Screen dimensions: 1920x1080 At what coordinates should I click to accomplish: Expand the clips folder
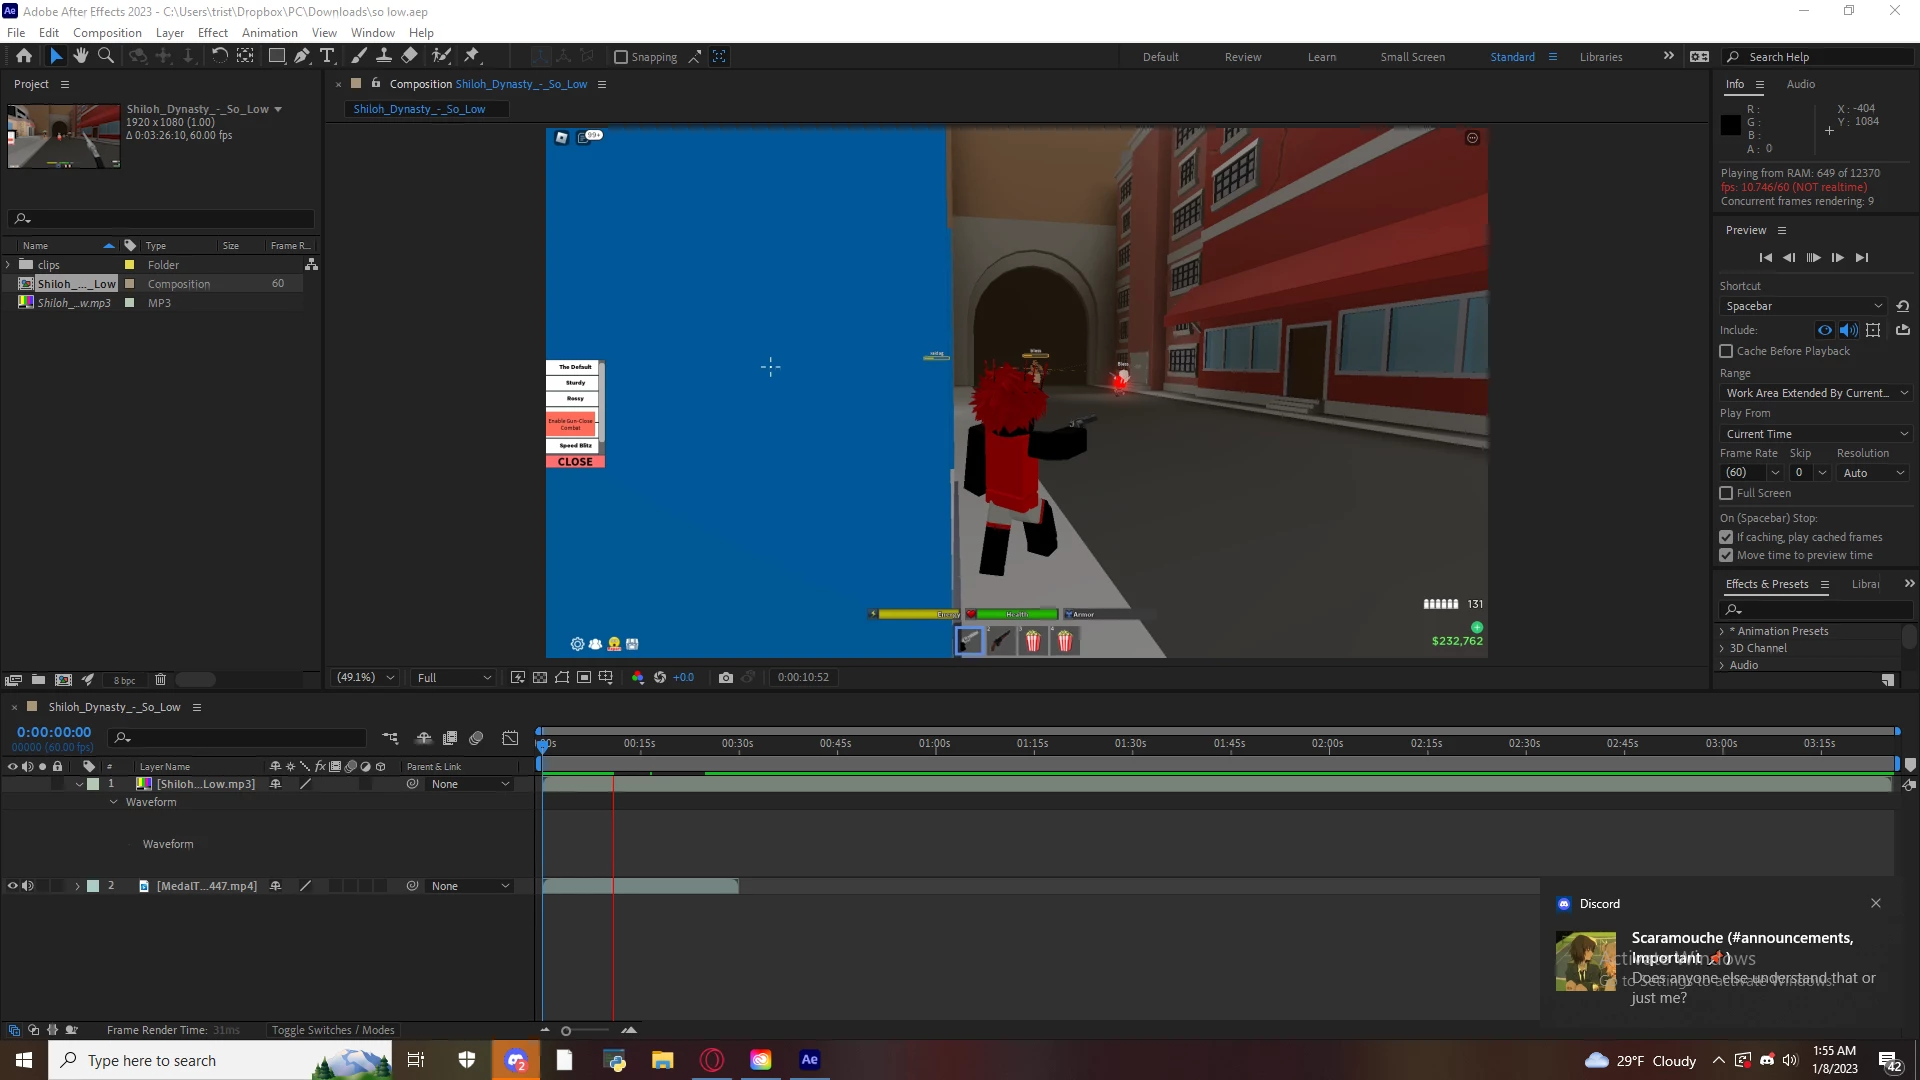coord(9,265)
